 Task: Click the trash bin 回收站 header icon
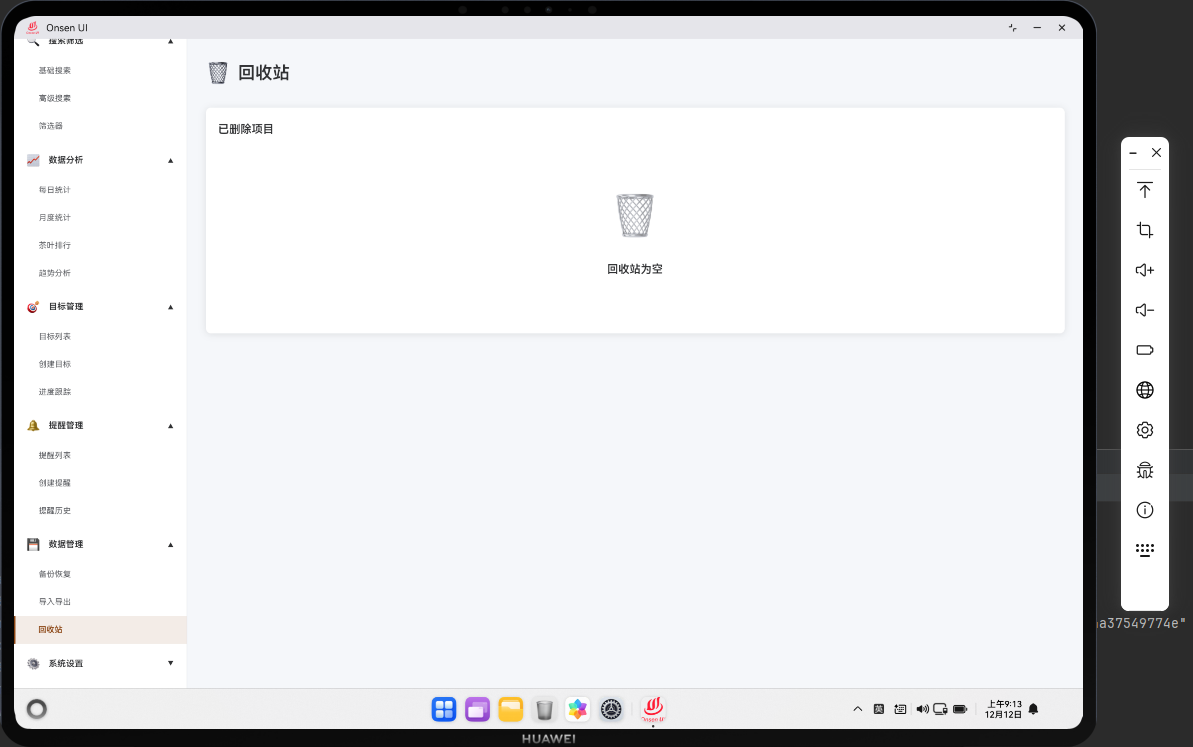point(218,72)
